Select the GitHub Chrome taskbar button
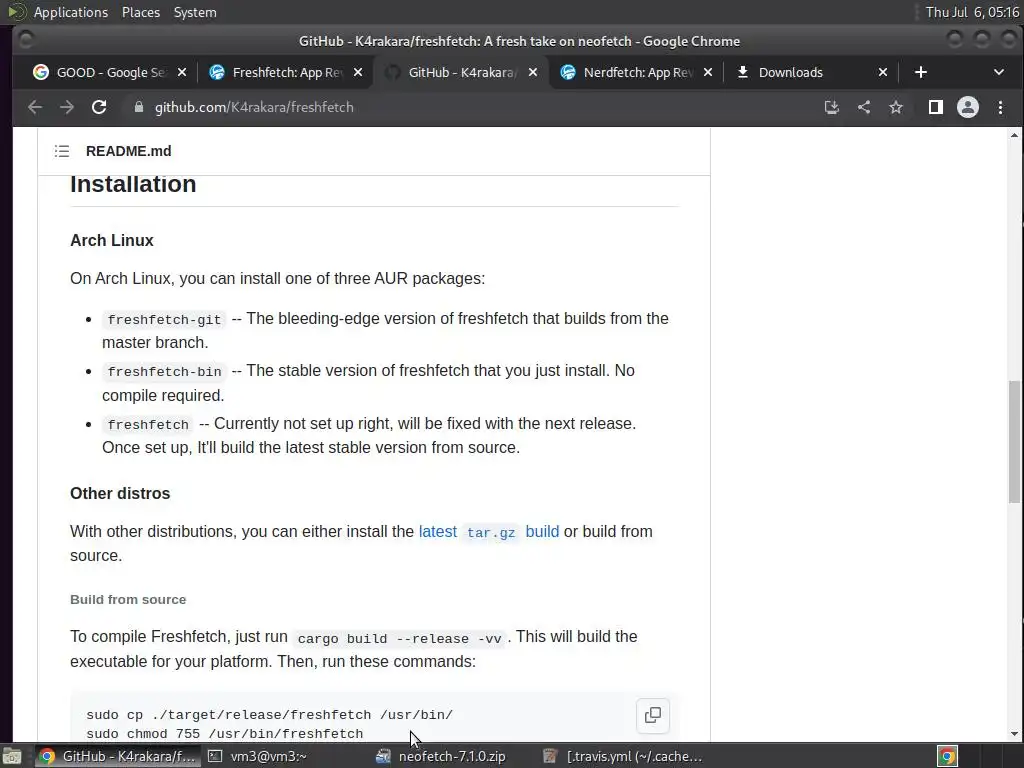This screenshot has height=768, width=1024. click(118, 756)
